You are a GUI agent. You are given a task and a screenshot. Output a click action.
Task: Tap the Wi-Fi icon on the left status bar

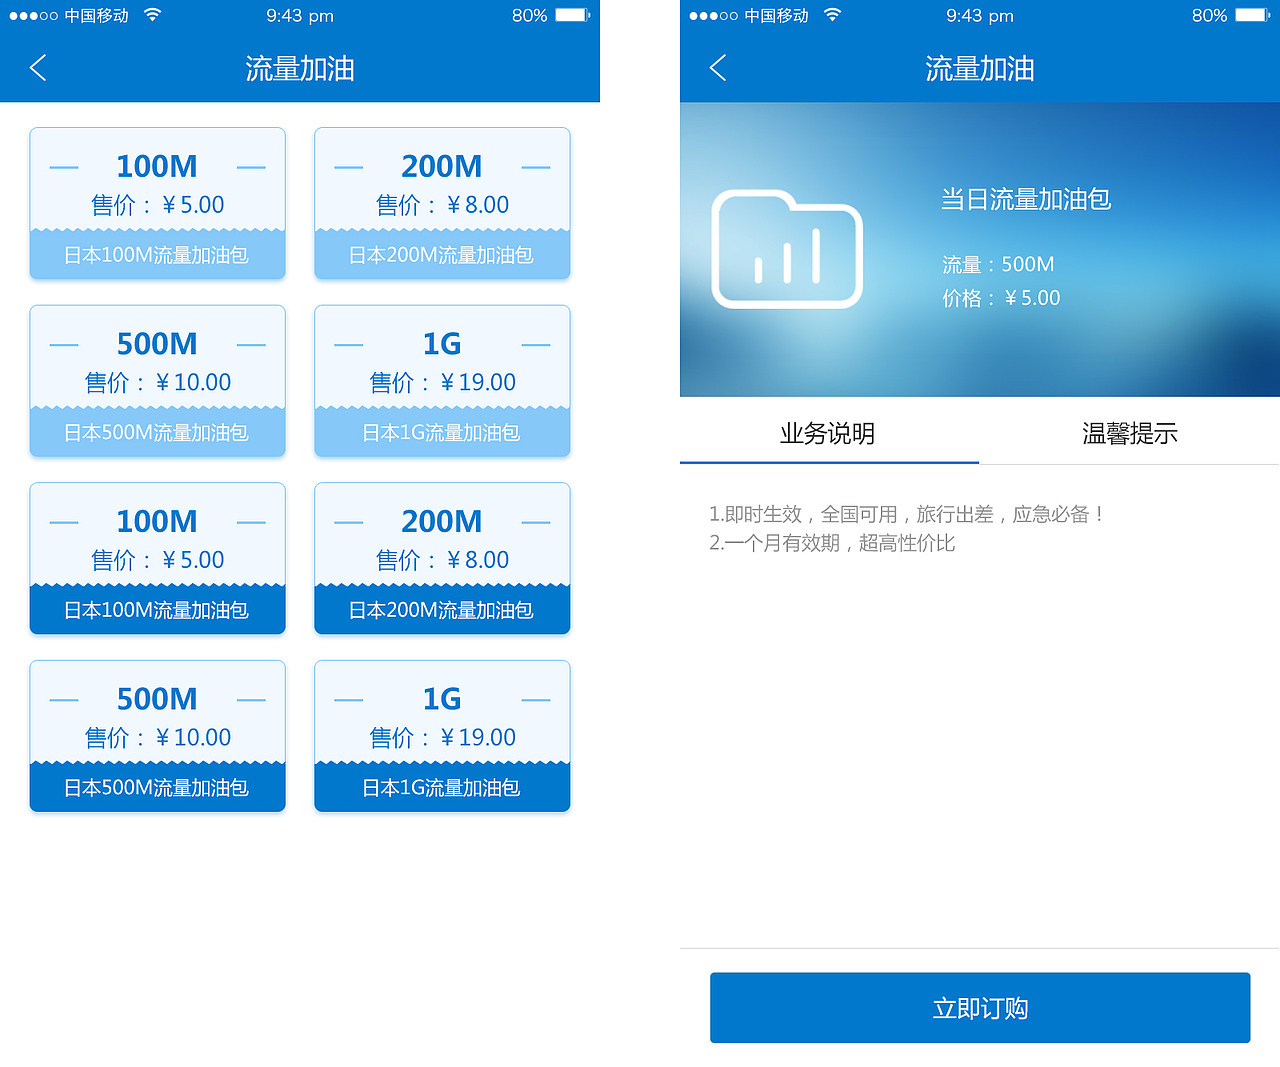click(x=151, y=15)
